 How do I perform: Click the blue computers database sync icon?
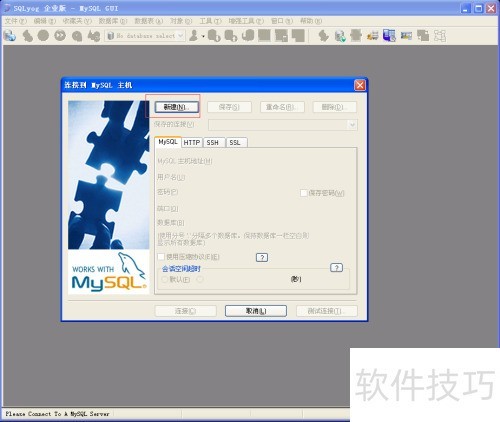389,35
